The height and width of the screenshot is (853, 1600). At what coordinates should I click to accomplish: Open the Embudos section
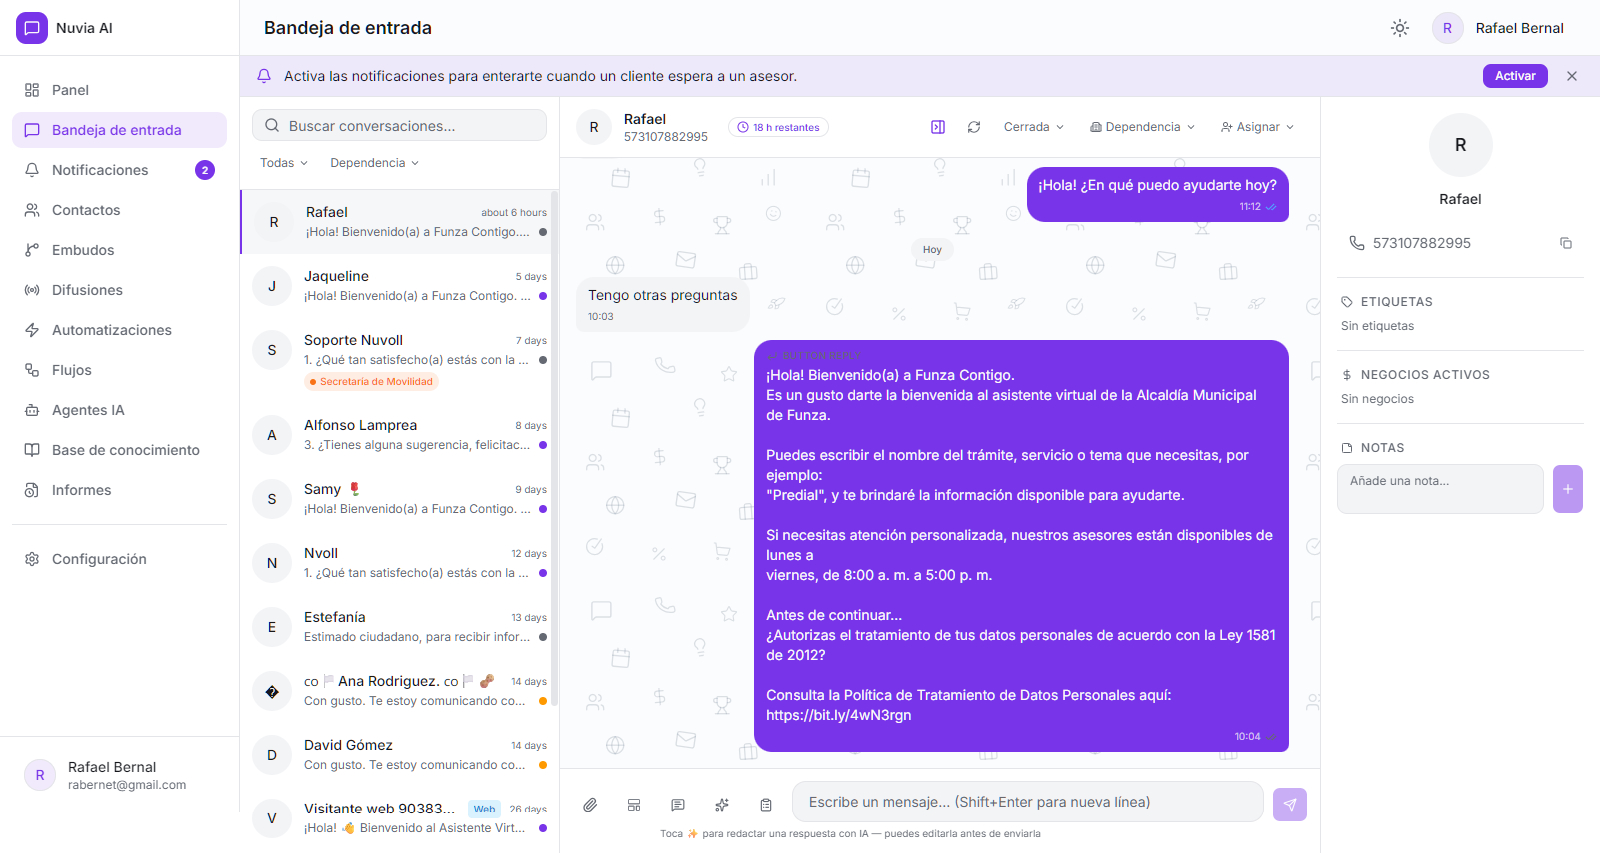tap(119, 250)
